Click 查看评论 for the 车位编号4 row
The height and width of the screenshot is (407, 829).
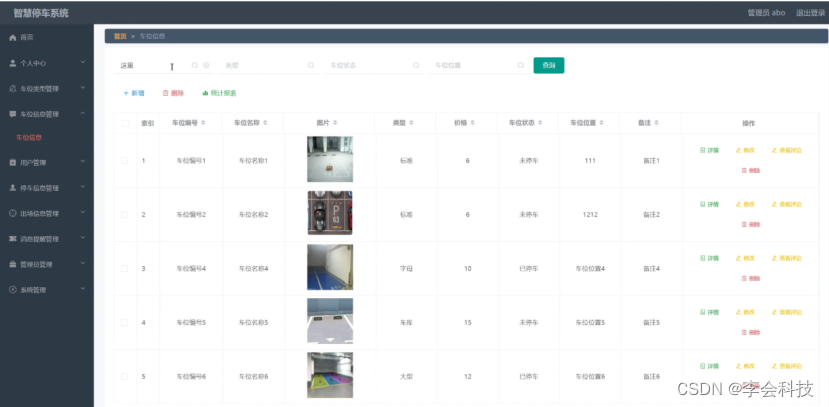[x=787, y=258]
